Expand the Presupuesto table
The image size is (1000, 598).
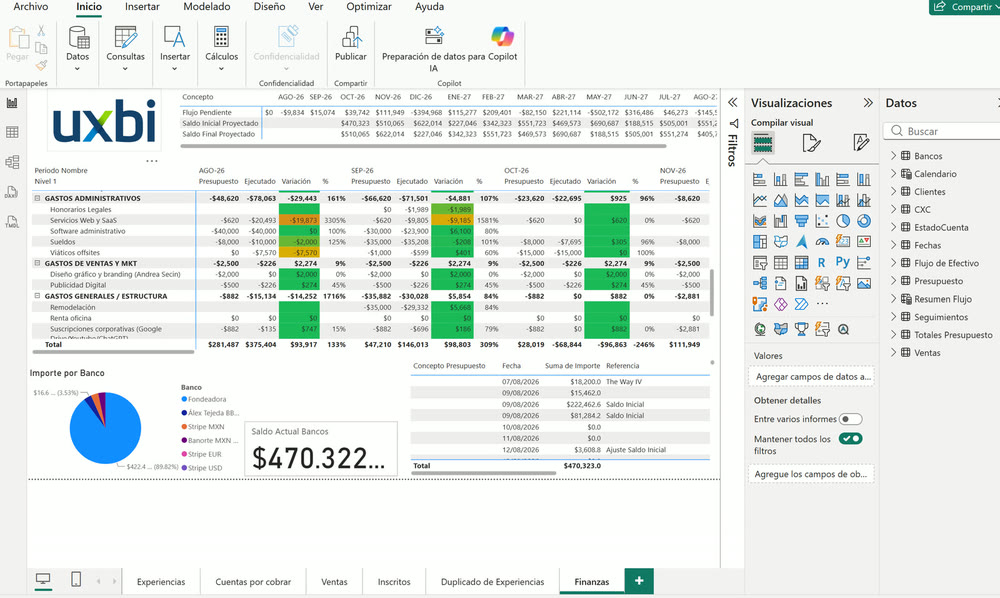pyautogui.click(x=893, y=281)
